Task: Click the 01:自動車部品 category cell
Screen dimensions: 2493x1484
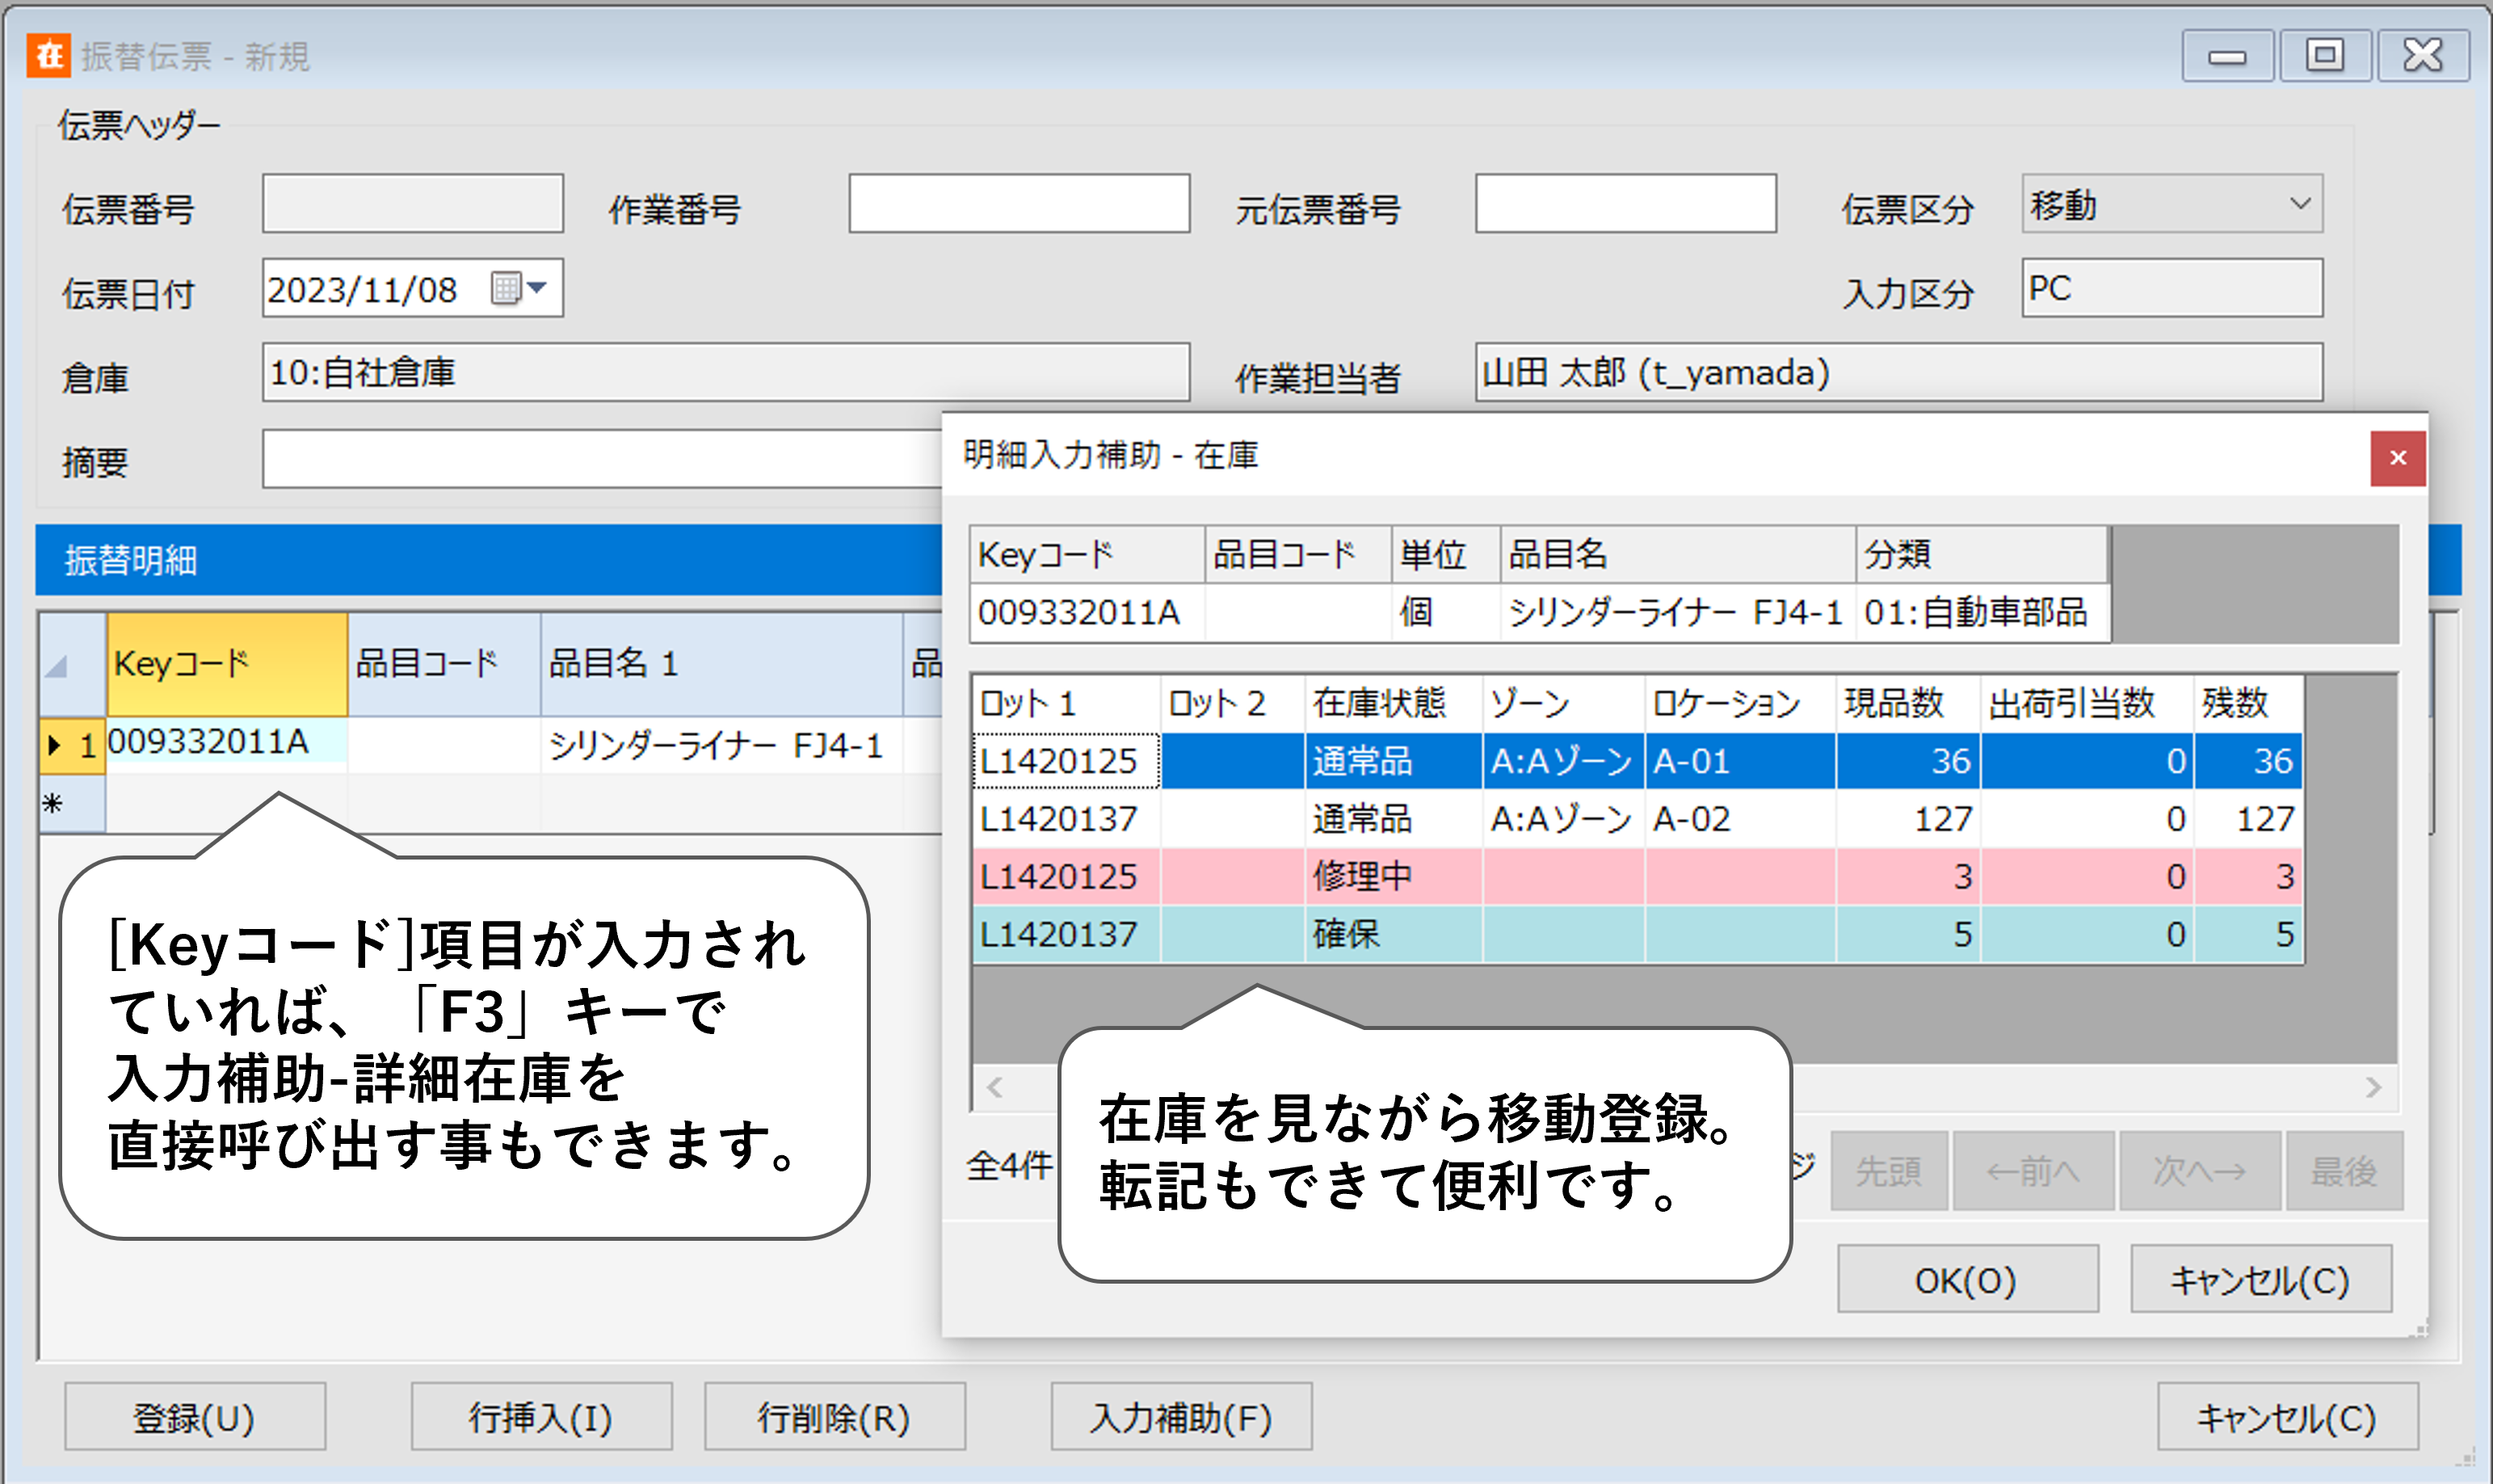Action: 1982,612
